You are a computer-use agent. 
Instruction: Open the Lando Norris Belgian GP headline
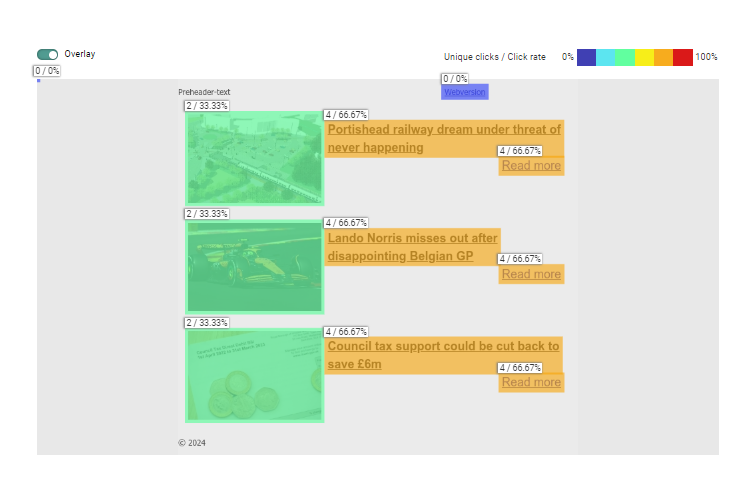412,247
